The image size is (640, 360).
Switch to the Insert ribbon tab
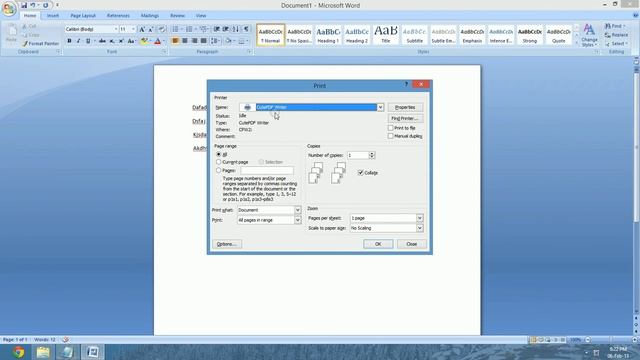click(53, 16)
